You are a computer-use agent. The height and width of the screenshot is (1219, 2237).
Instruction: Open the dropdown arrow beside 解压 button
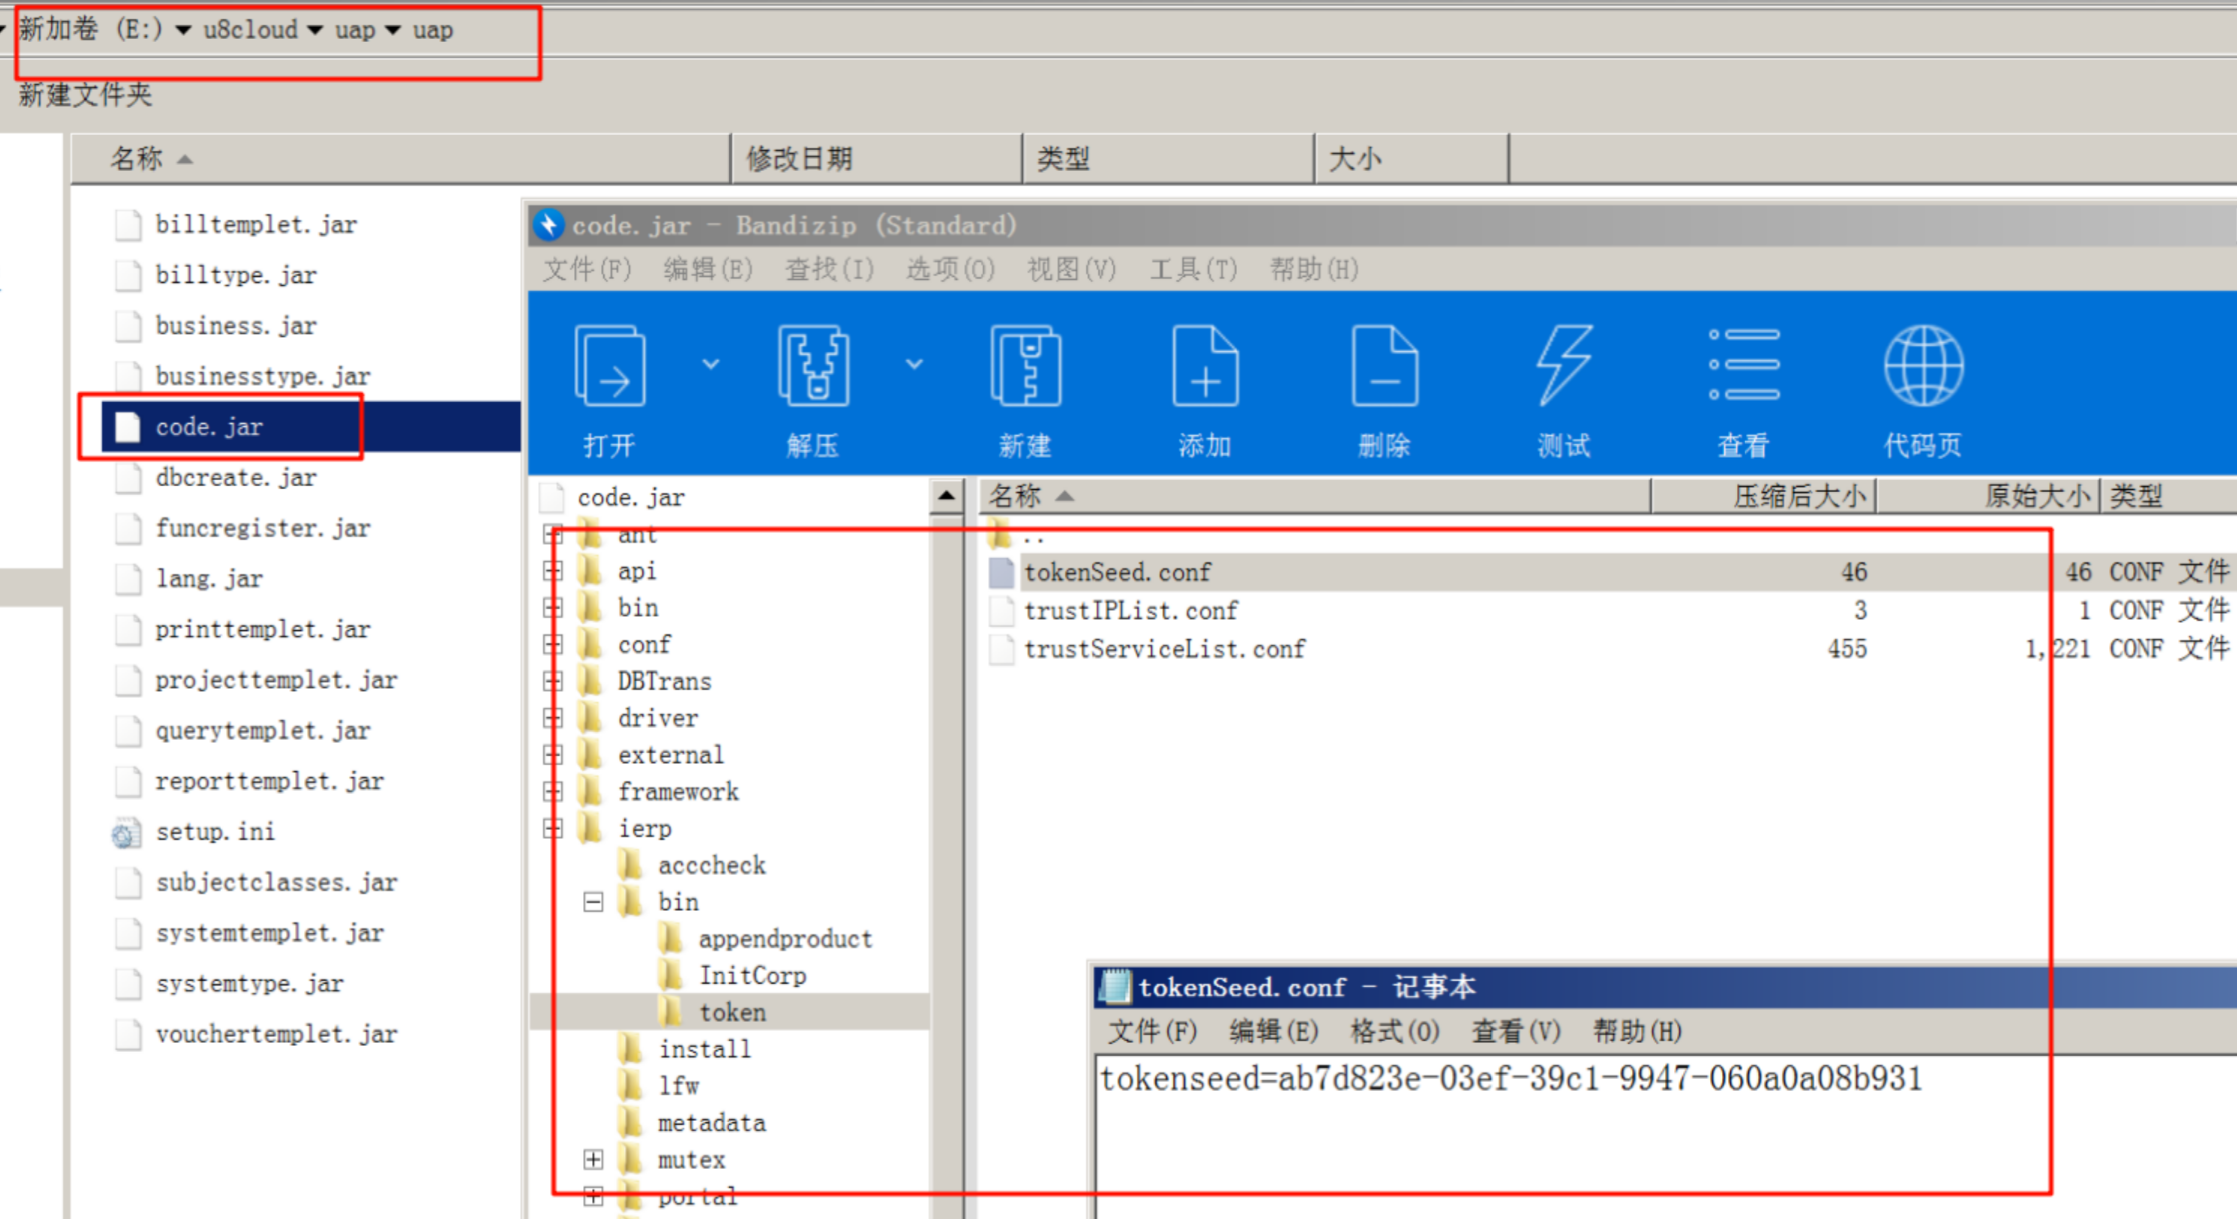coord(914,364)
